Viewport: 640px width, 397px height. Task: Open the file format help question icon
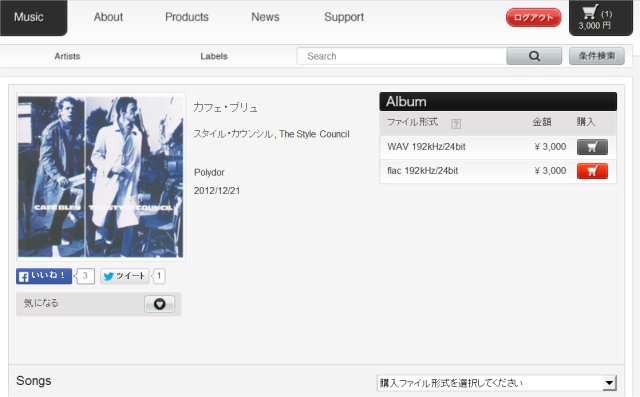[x=456, y=124]
